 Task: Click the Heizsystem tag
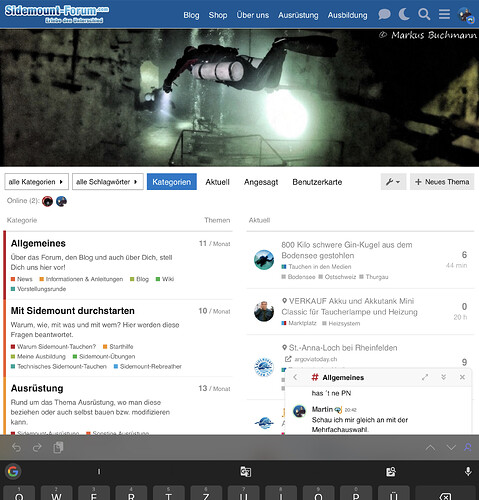pyautogui.click(x=341, y=323)
